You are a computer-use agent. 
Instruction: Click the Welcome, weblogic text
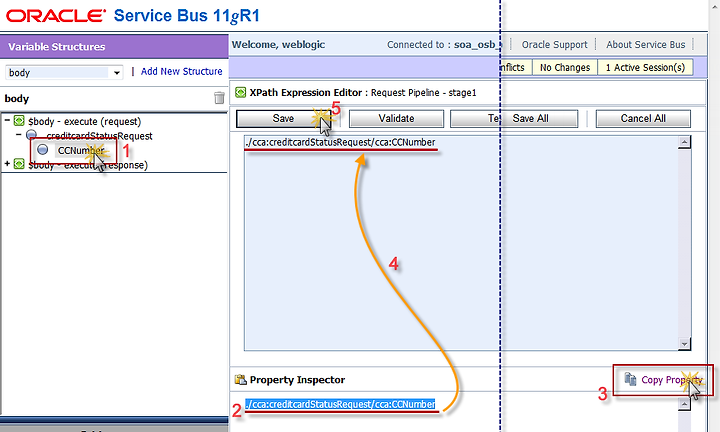point(278,45)
